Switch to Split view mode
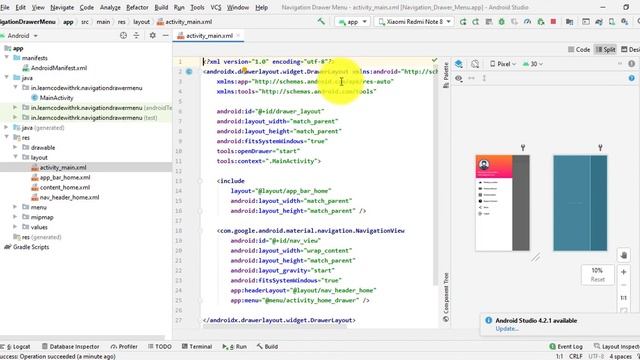This screenshot has height=360, width=640. [605, 49]
